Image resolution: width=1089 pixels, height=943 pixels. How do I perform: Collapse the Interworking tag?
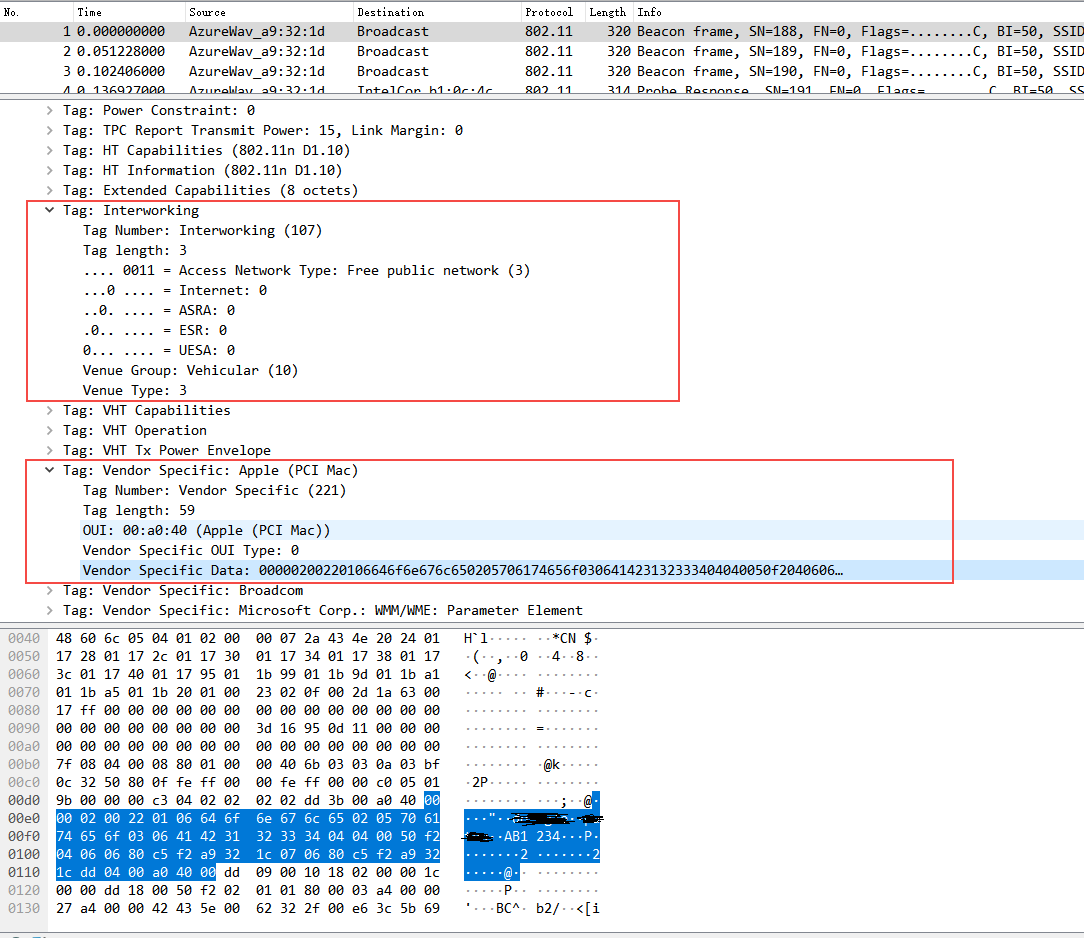47,210
